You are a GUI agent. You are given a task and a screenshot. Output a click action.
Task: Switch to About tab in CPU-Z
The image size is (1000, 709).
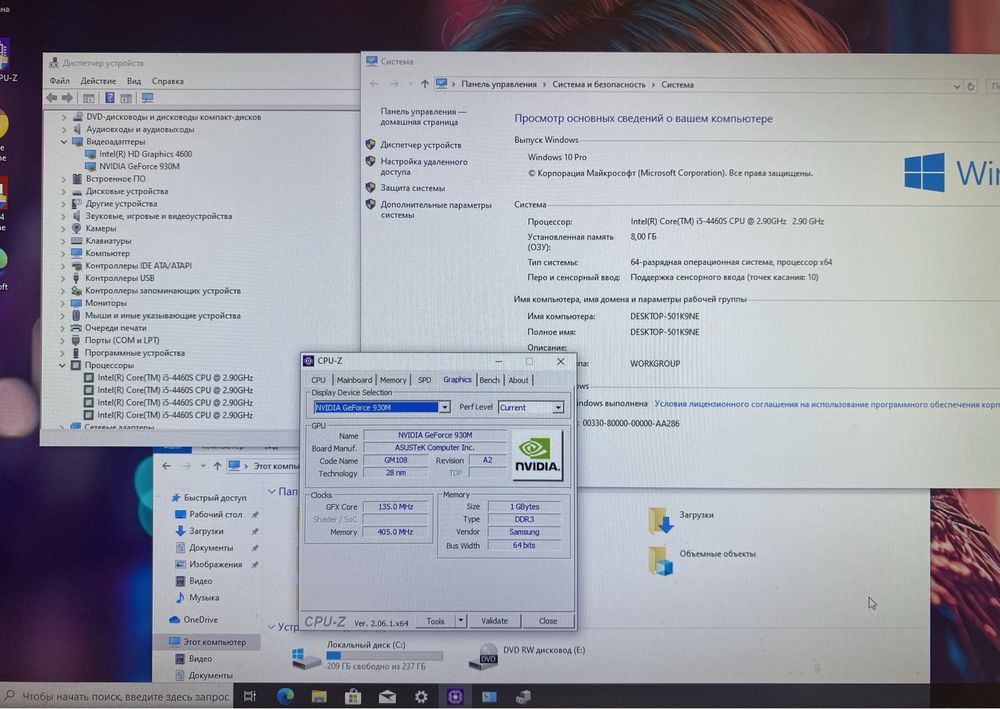518,380
